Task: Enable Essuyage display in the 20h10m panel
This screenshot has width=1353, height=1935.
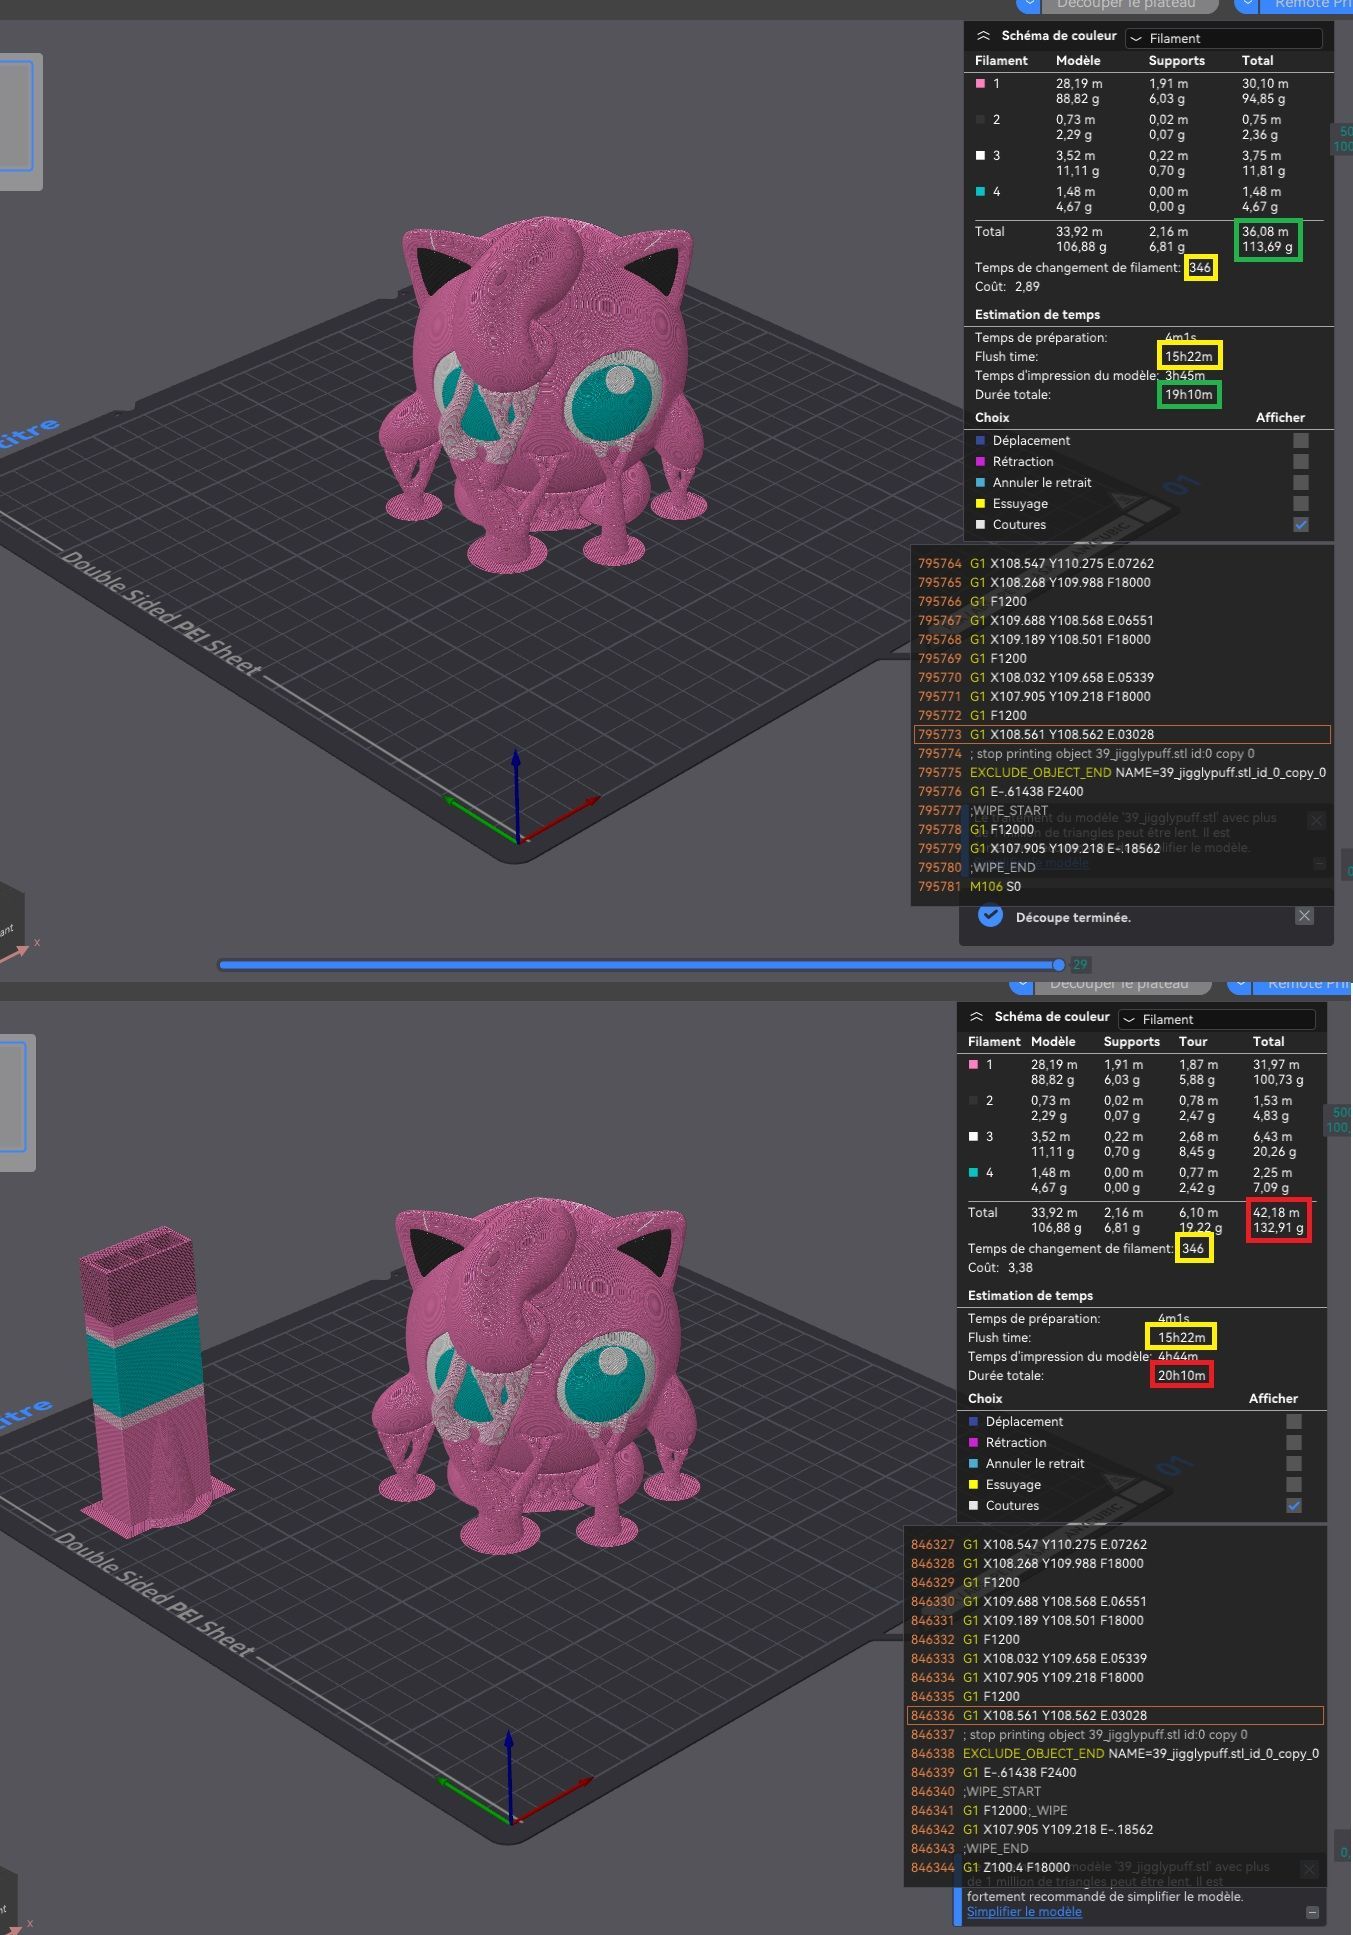Action: coord(1293,1484)
